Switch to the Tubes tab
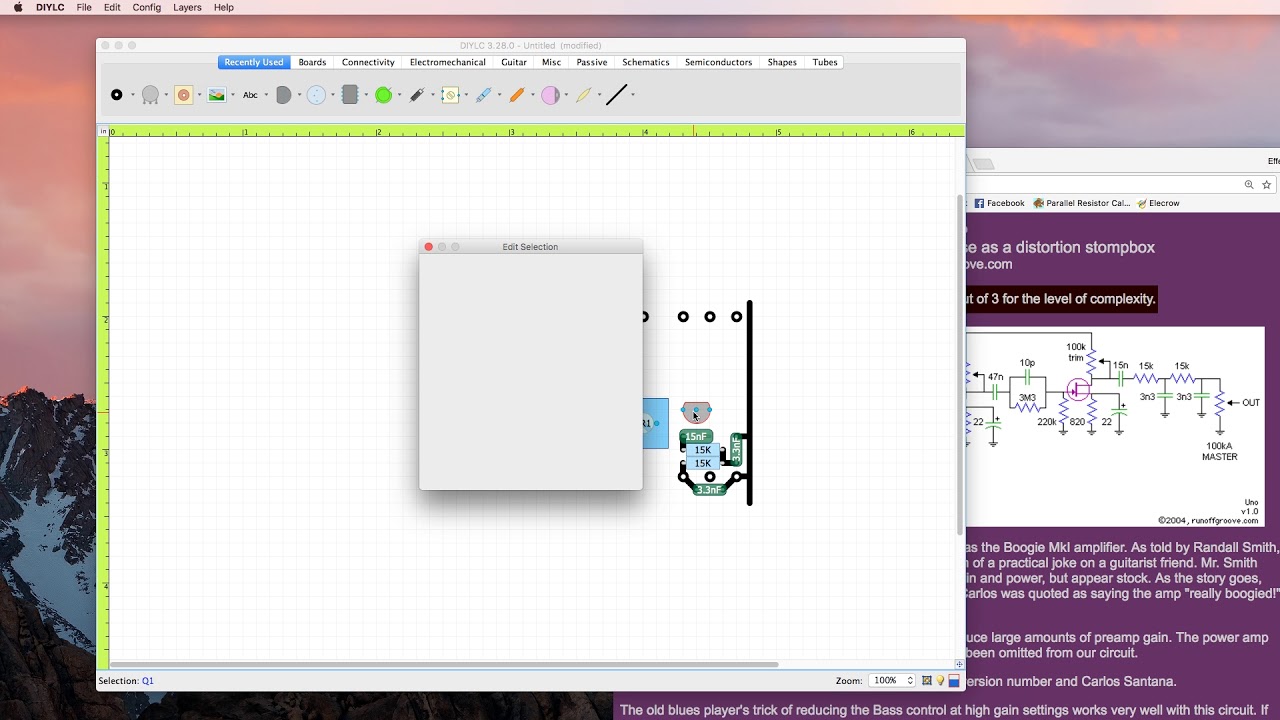This screenshot has width=1280, height=720. pyautogui.click(x=825, y=62)
